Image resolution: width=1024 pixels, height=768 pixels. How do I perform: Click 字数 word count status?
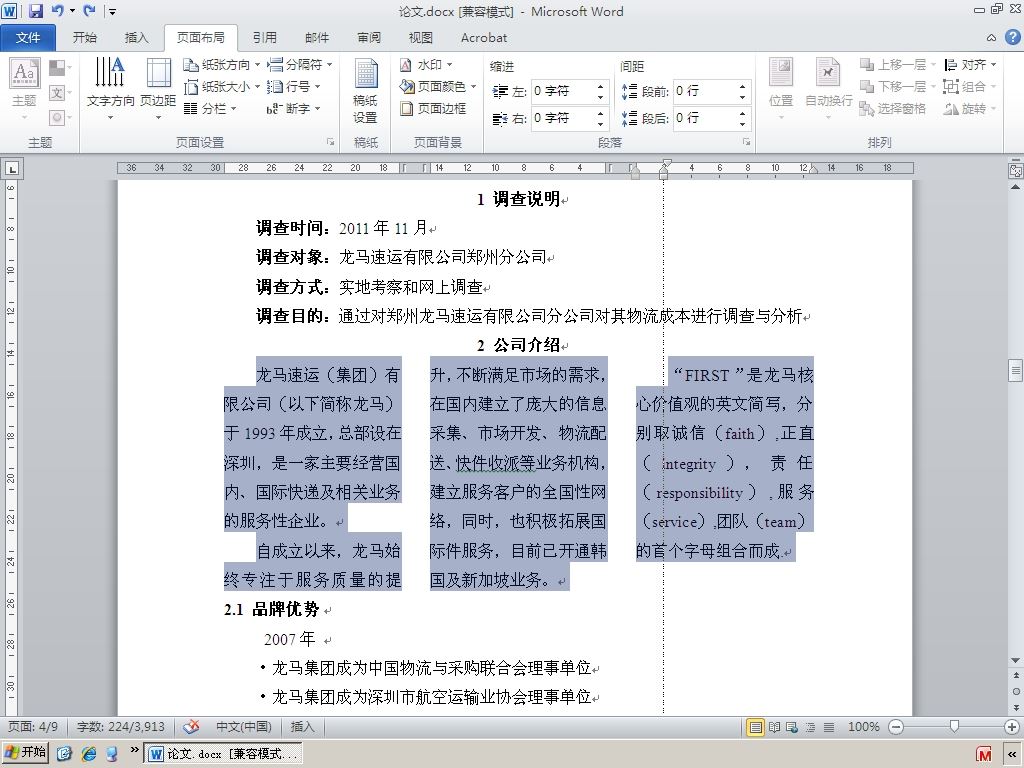pyautogui.click(x=121, y=727)
